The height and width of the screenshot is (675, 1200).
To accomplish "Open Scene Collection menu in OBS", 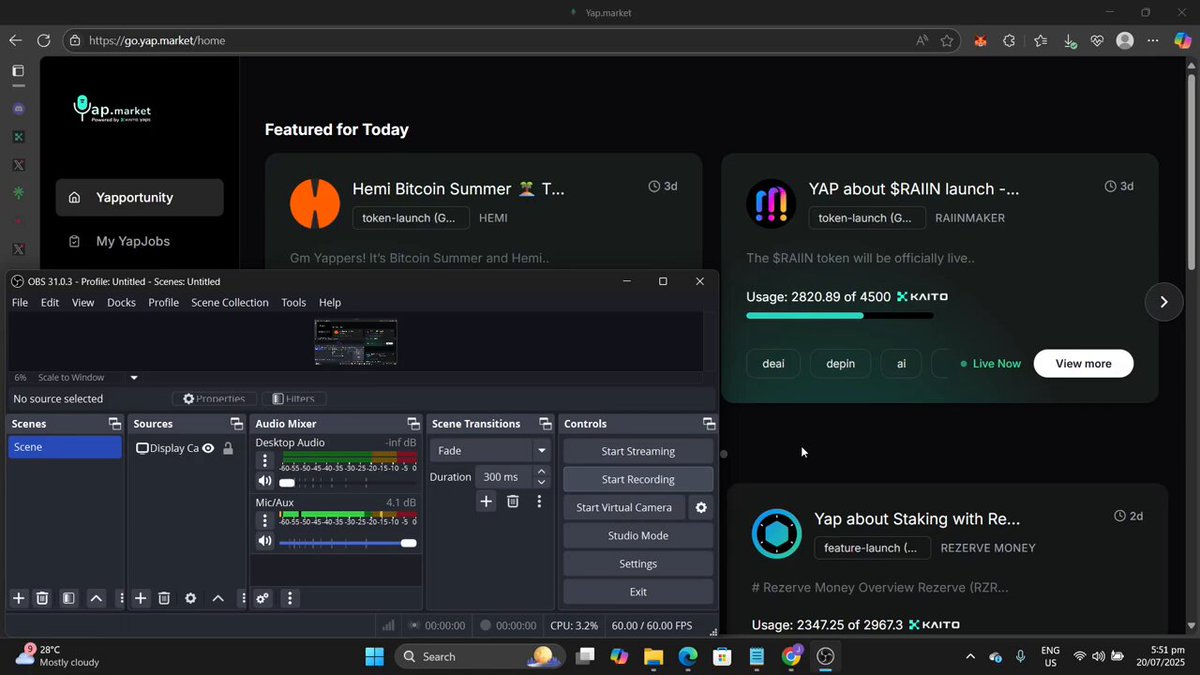I will [x=230, y=302].
